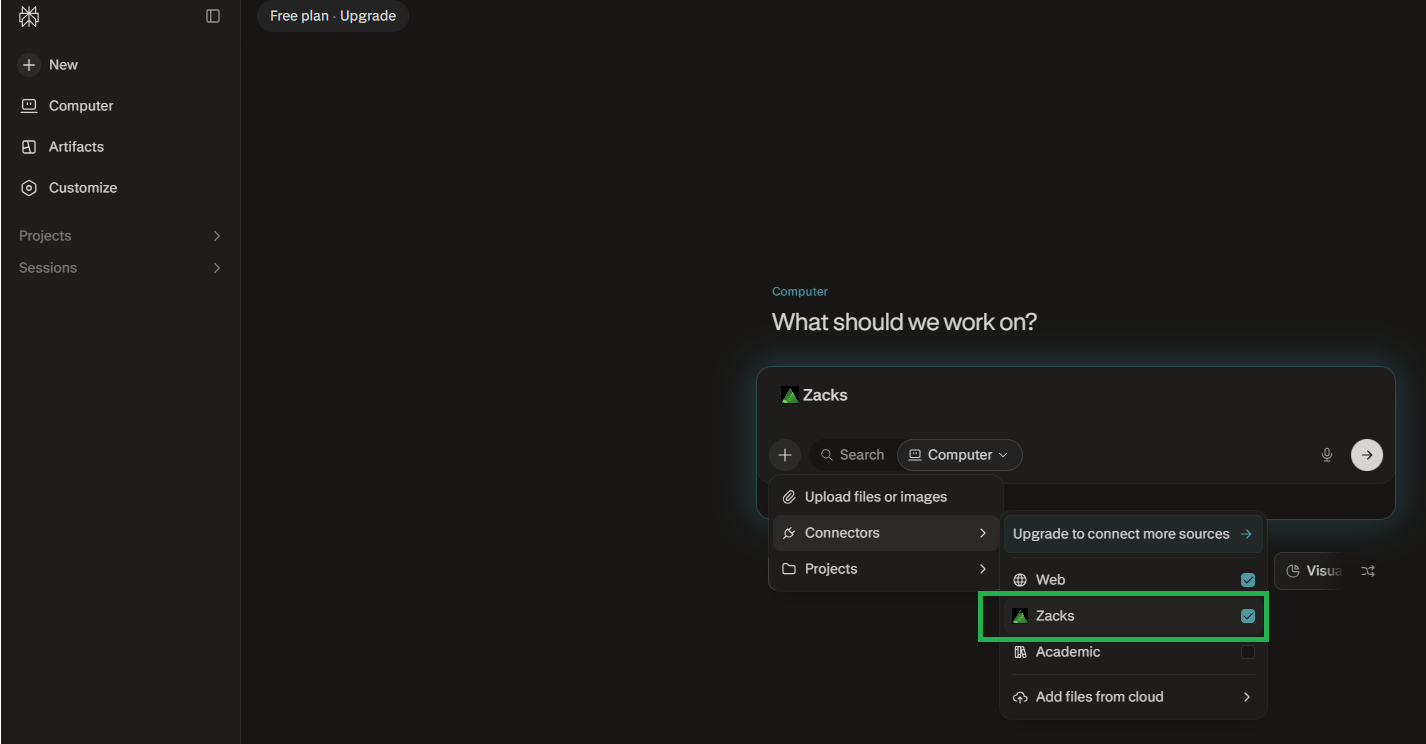Viewport: 1426px width, 744px height.
Task: Click the small 'Computer' label above heading
Action: tap(800, 292)
